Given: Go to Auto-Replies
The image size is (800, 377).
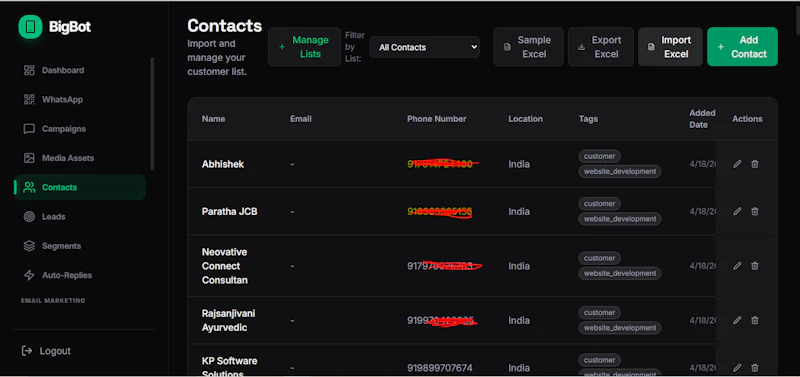Looking at the screenshot, I should coord(80,275).
